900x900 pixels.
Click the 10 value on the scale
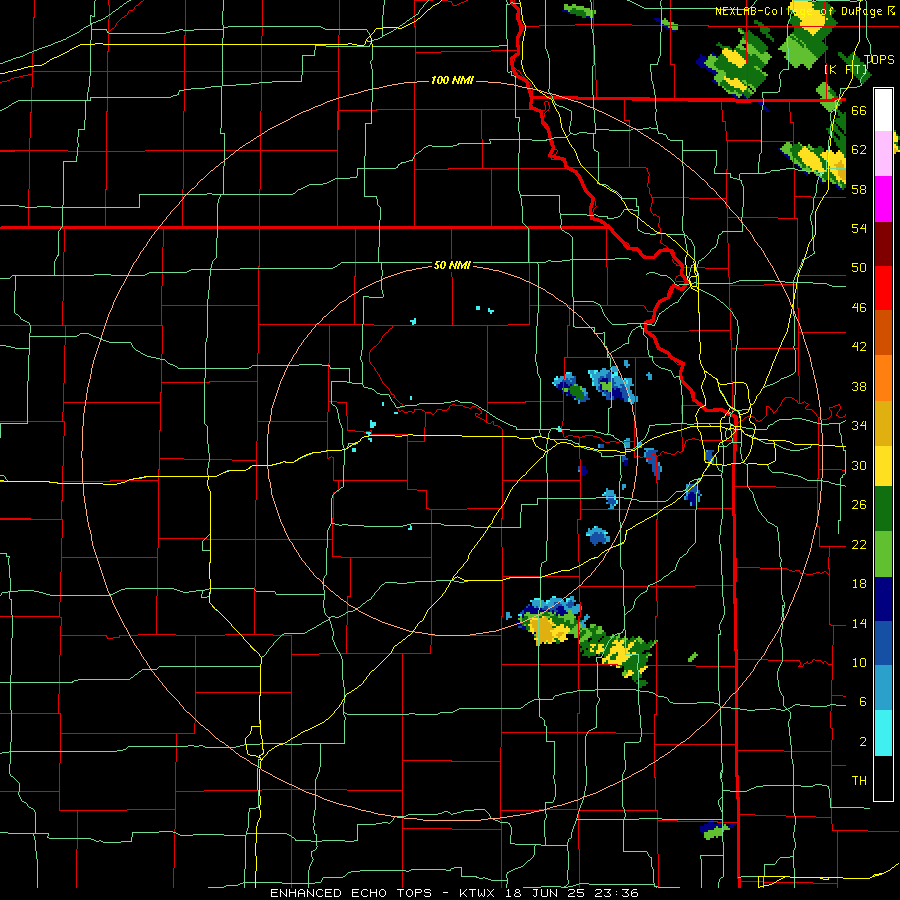click(859, 662)
